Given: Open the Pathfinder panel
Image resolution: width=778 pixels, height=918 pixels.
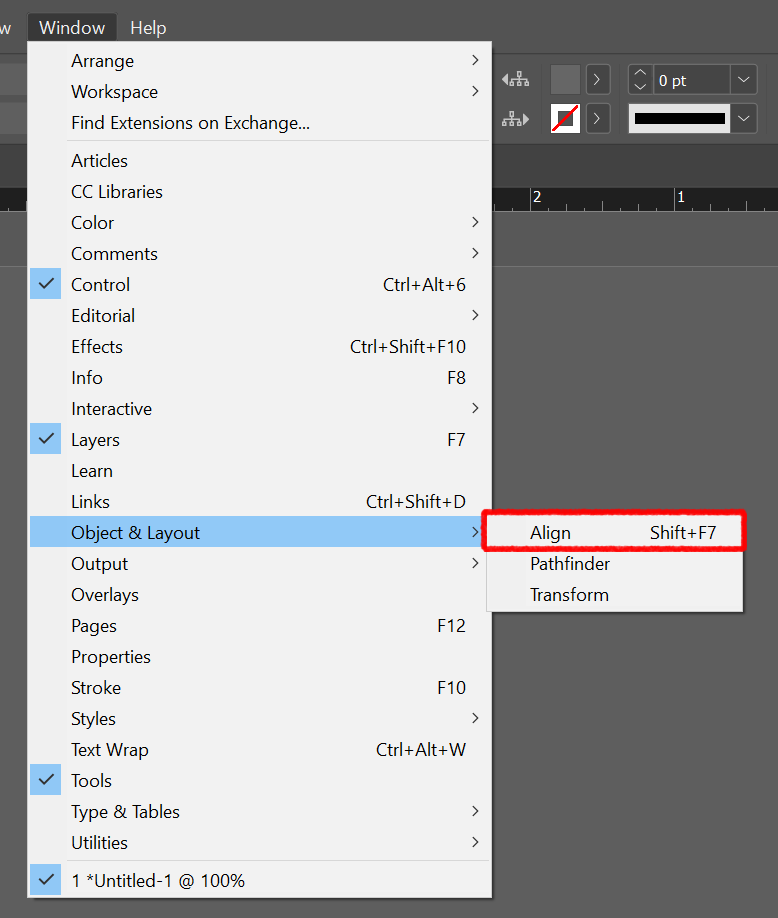Looking at the screenshot, I should tap(615, 564).
